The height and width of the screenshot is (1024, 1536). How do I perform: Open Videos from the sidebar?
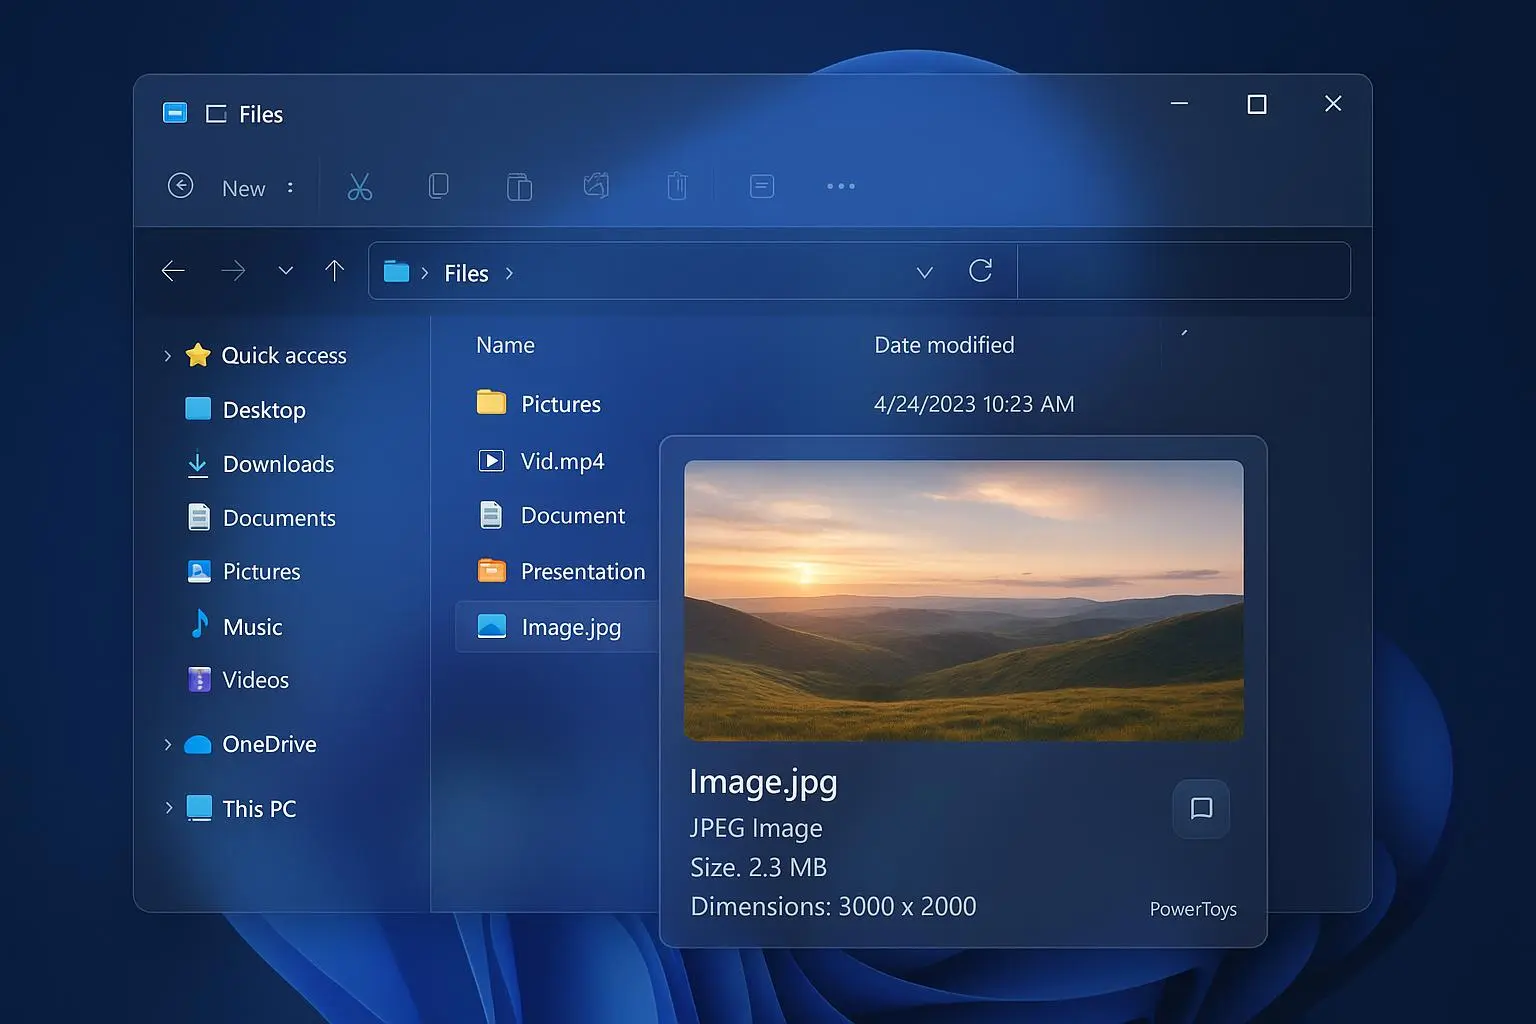pyautogui.click(x=255, y=680)
